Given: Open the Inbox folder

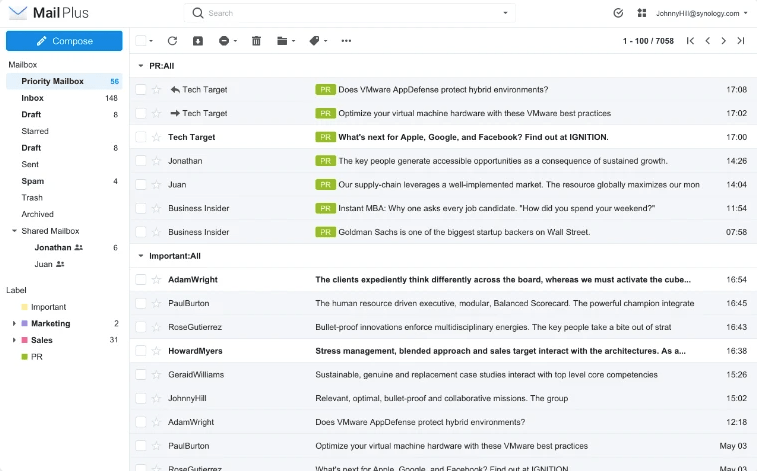Looking at the screenshot, I should point(64,98).
